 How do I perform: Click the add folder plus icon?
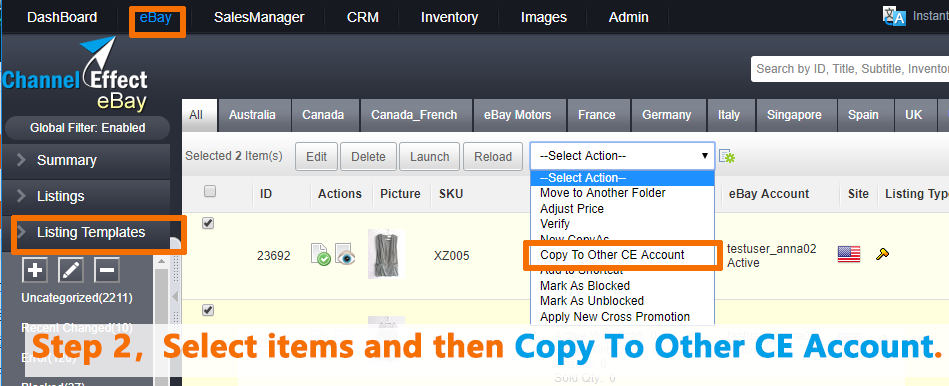pyautogui.click(x=34, y=270)
